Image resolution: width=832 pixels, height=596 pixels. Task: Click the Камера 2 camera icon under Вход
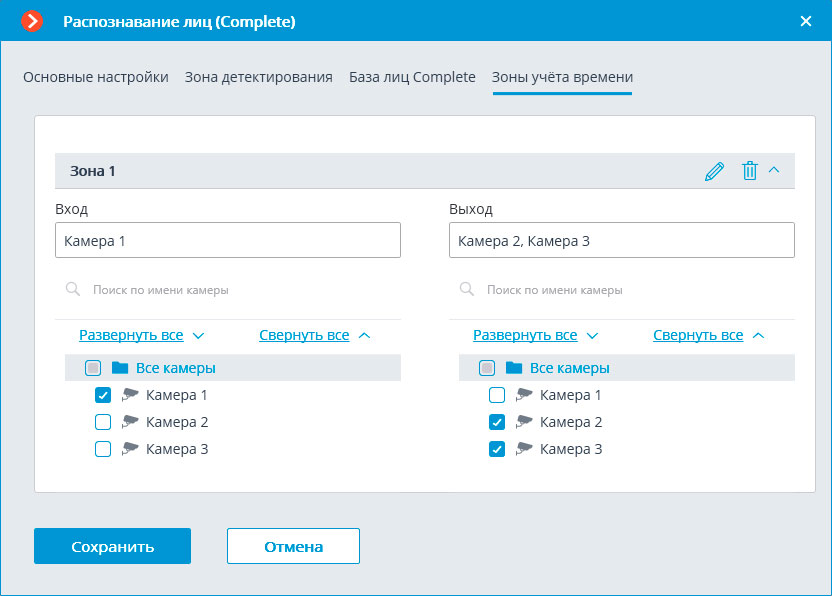click(130, 422)
